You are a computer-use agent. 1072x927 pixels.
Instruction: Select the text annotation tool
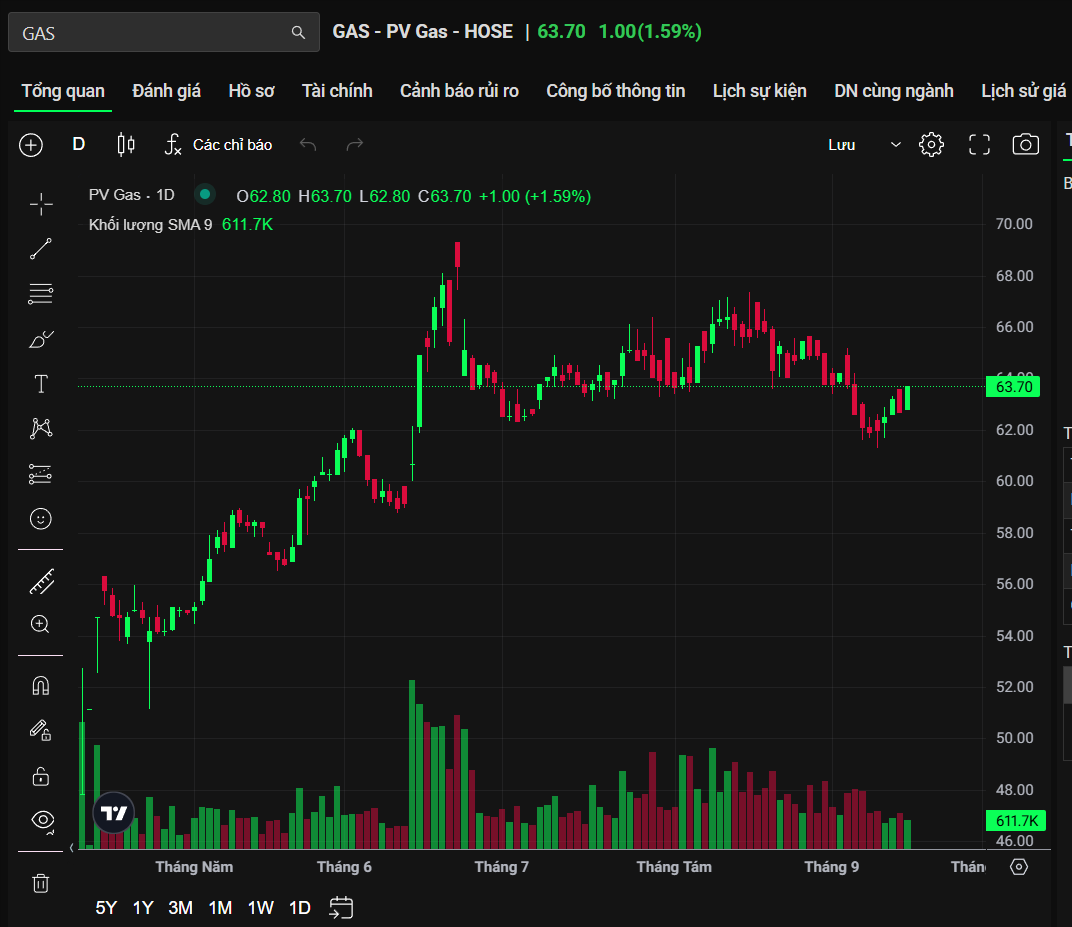coord(41,384)
